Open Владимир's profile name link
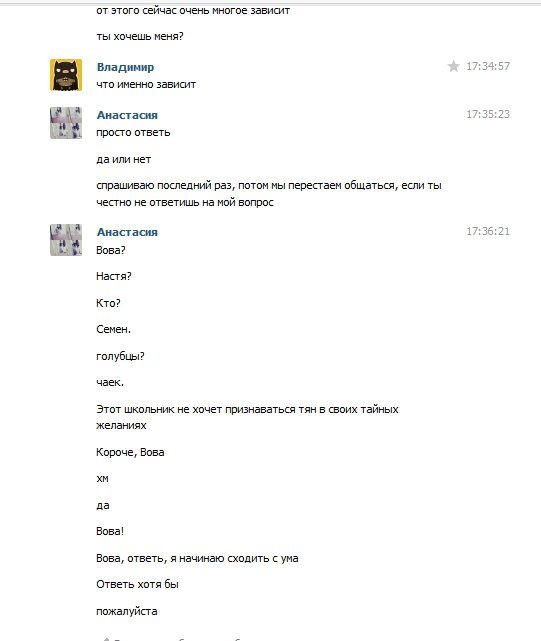This screenshot has width=541, height=641. point(125,67)
